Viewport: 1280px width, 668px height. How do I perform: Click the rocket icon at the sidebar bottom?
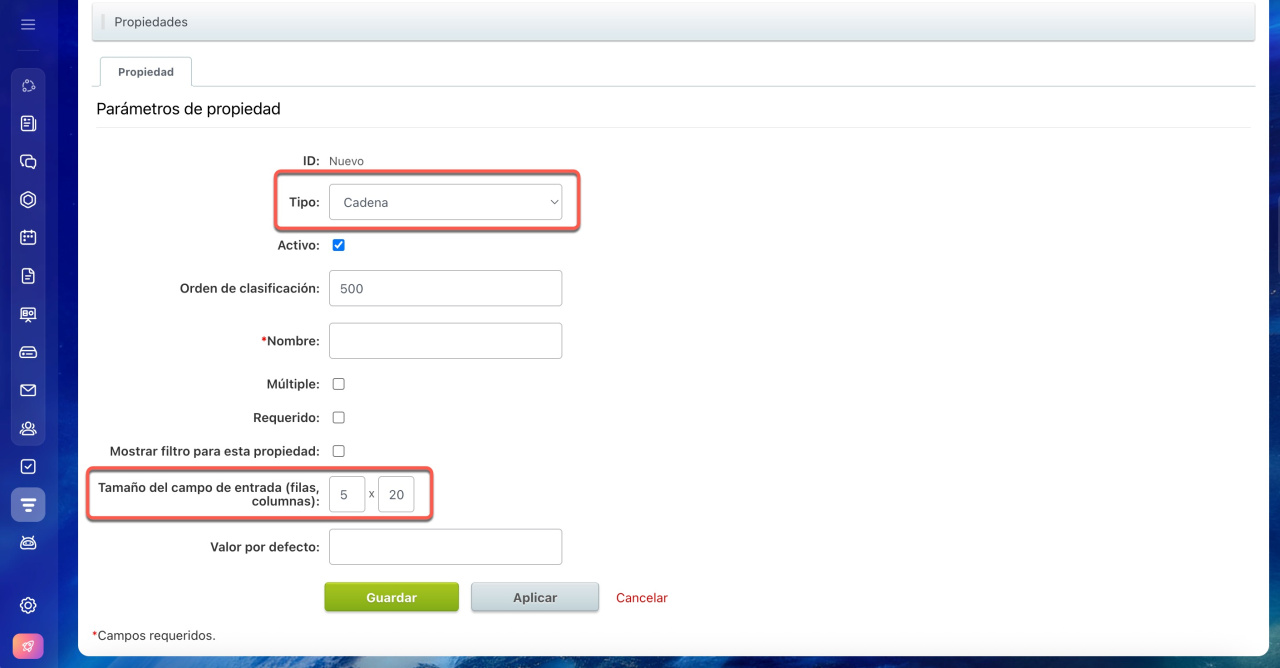(x=28, y=646)
